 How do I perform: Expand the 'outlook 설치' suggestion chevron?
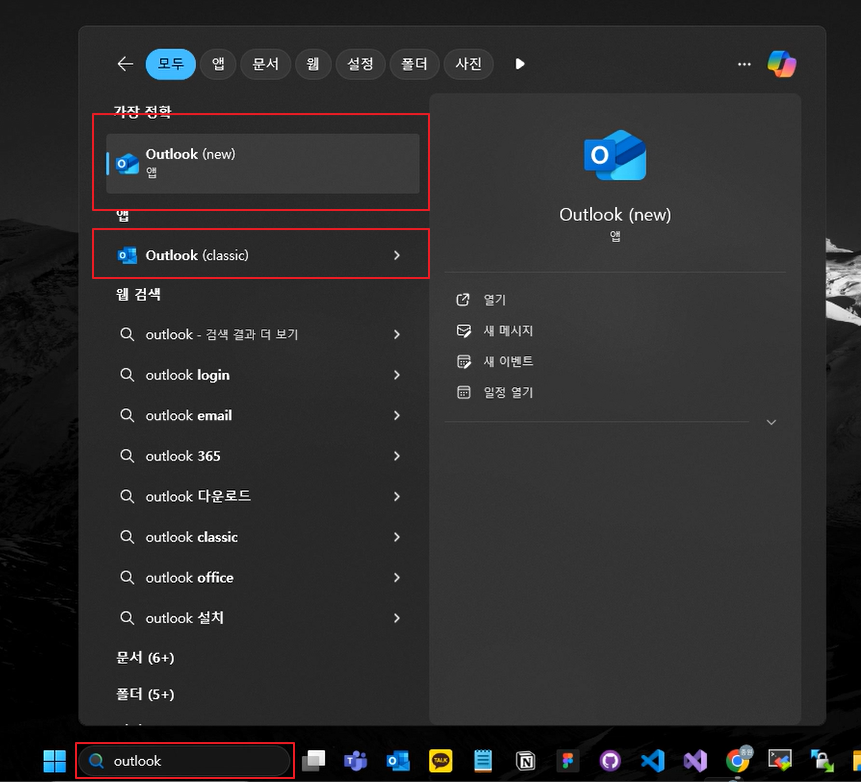click(x=397, y=618)
